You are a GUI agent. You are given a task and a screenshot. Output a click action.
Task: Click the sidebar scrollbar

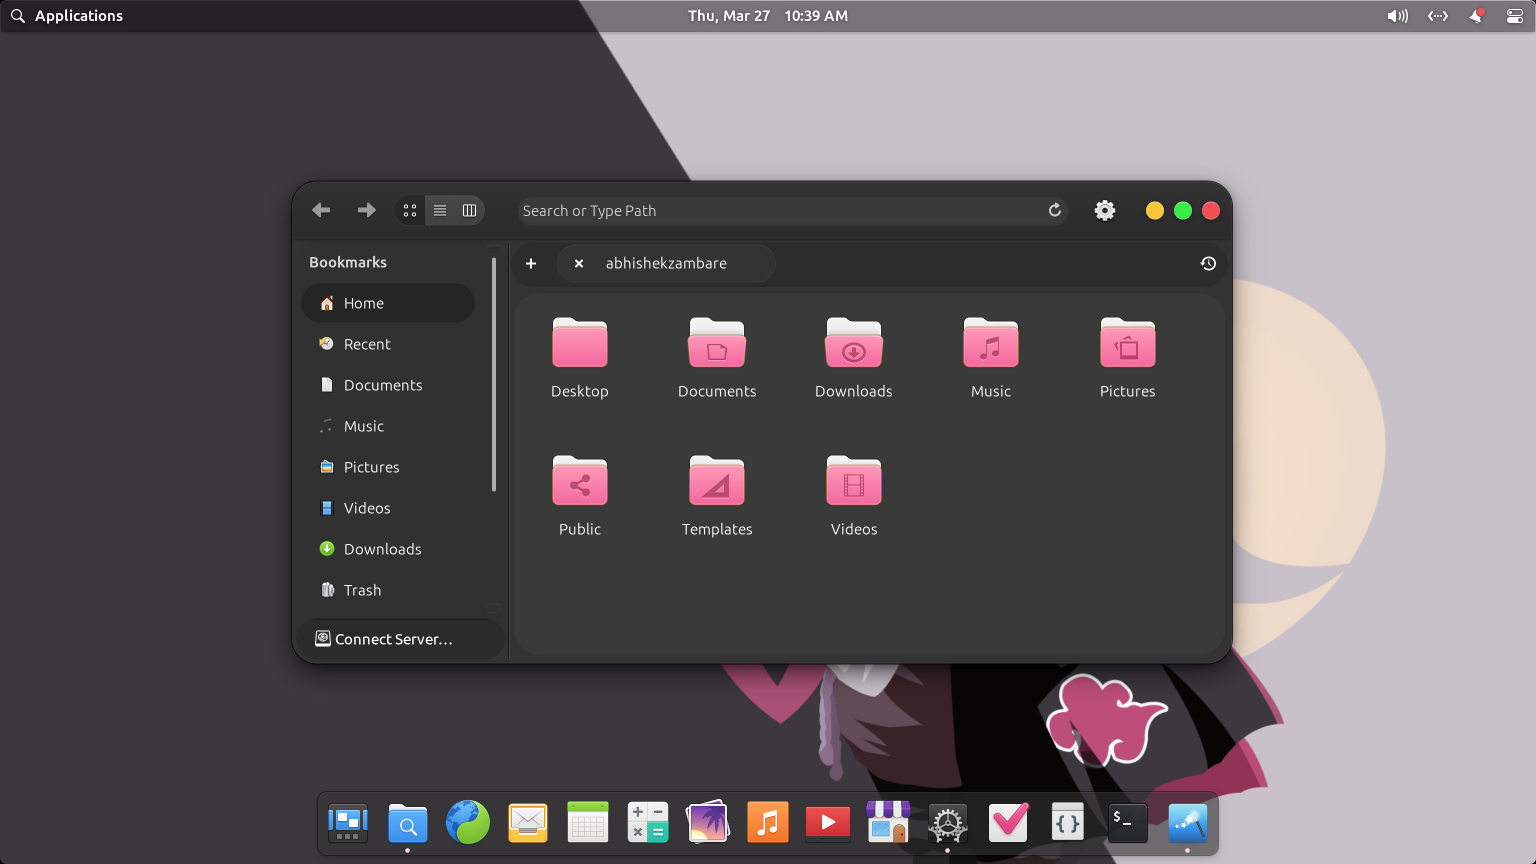(x=494, y=375)
